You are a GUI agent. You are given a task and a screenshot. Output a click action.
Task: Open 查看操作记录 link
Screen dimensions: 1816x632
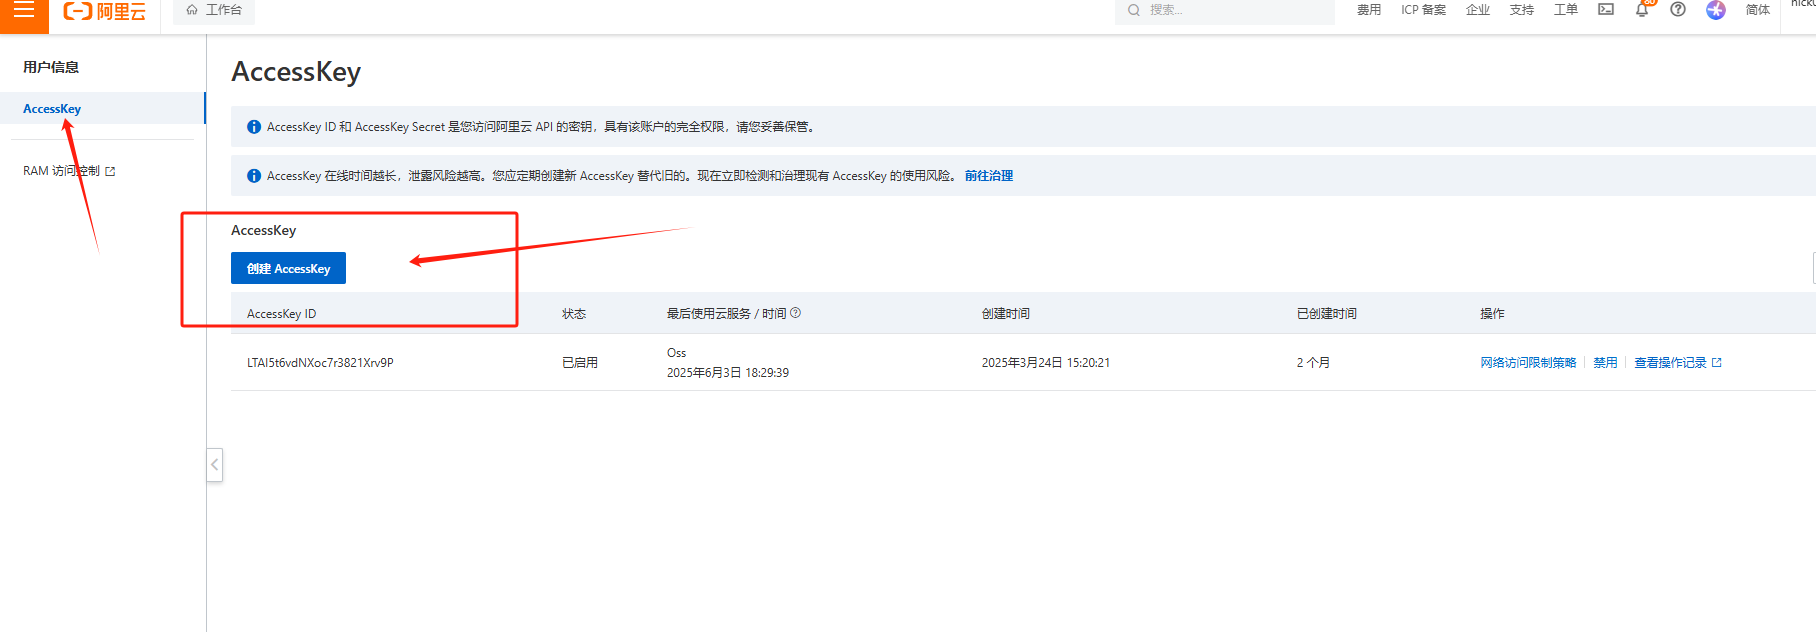point(1678,363)
